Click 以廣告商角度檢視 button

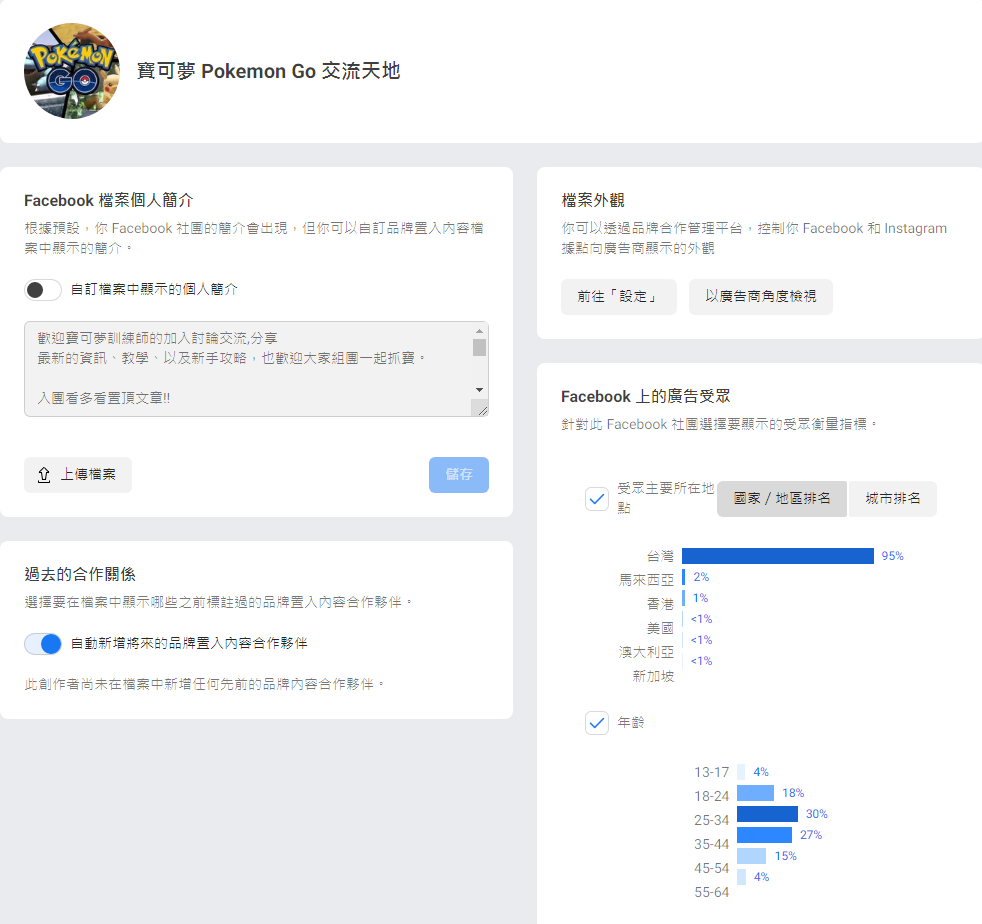(761, 297)
